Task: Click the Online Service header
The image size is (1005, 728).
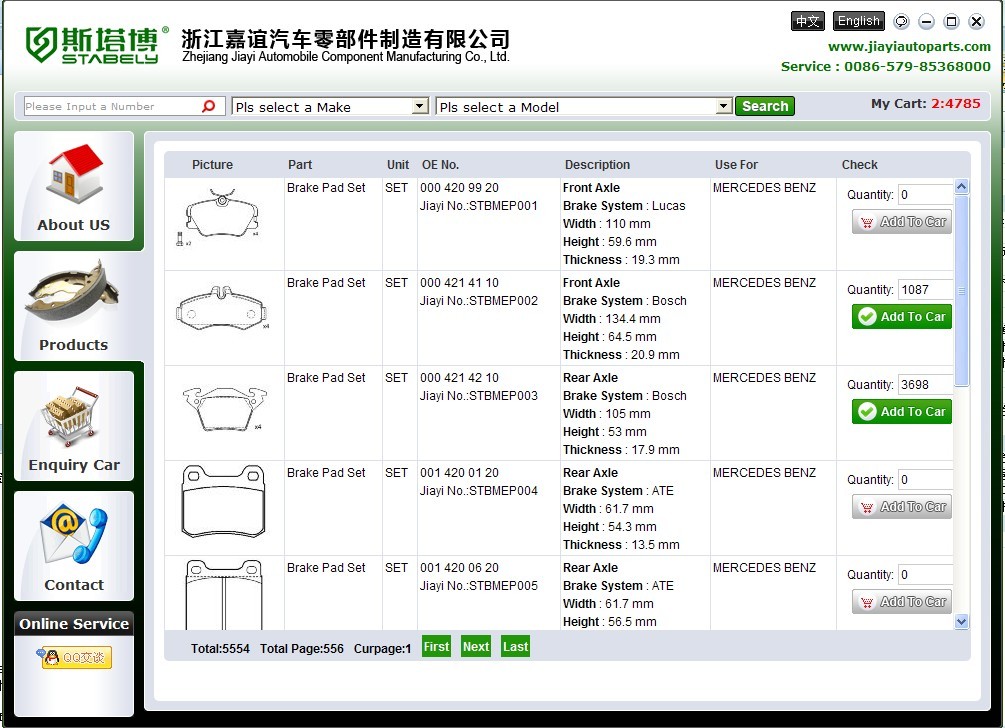Action: pos(74,624)
